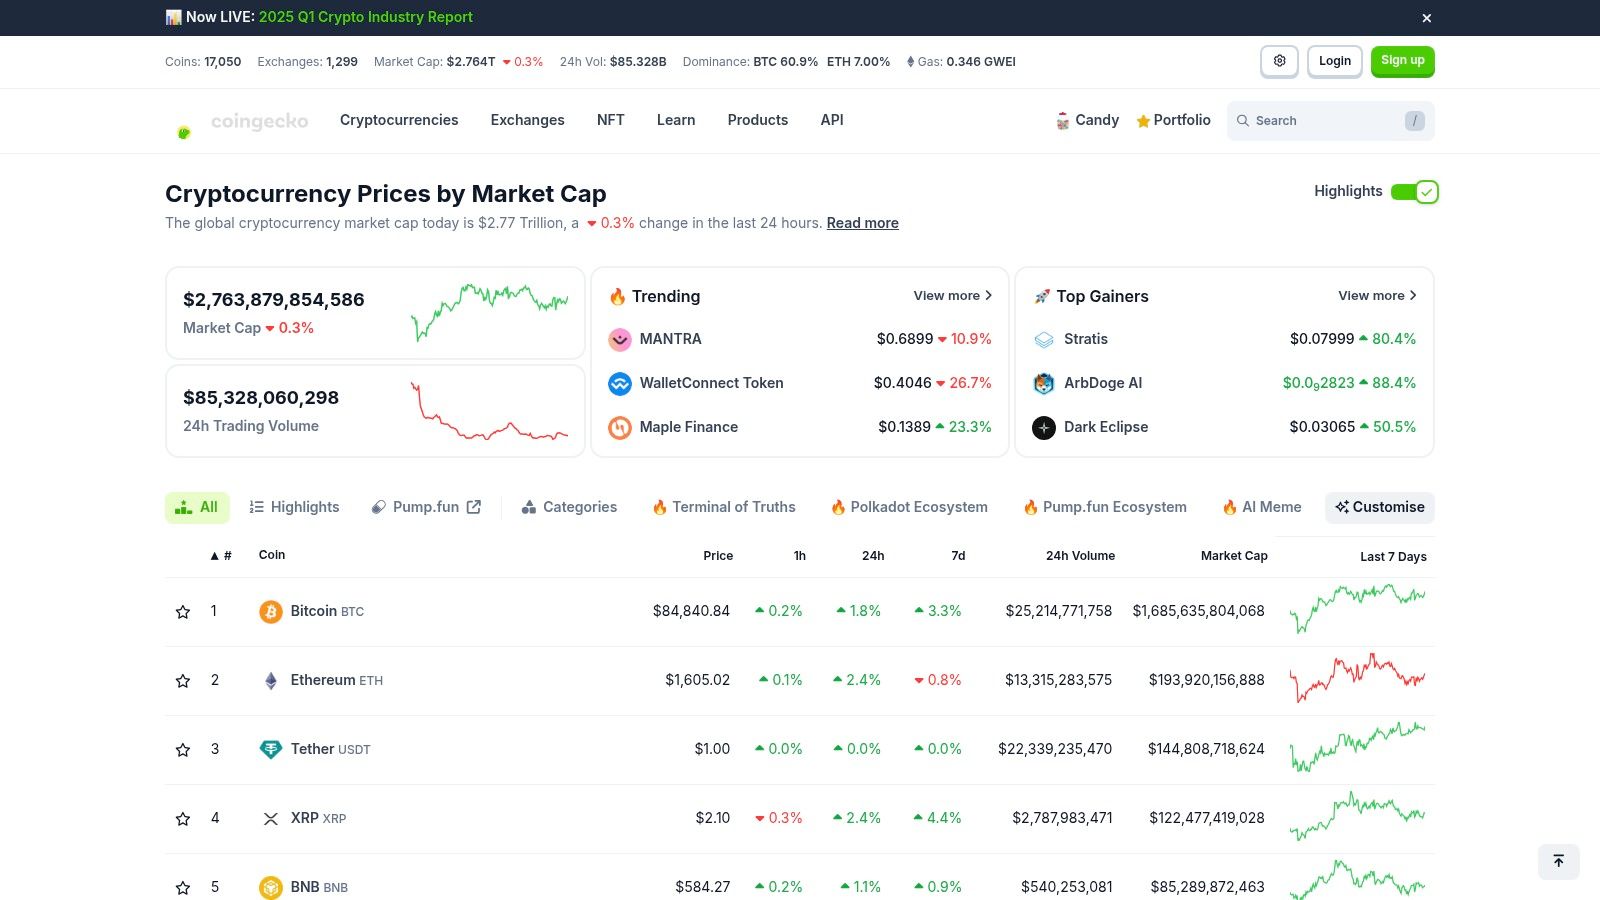Image resolution: width=1600 pixels, height=900 pixels.
Task: Click the Tether coin logo icon
Action: click(270, 749)
